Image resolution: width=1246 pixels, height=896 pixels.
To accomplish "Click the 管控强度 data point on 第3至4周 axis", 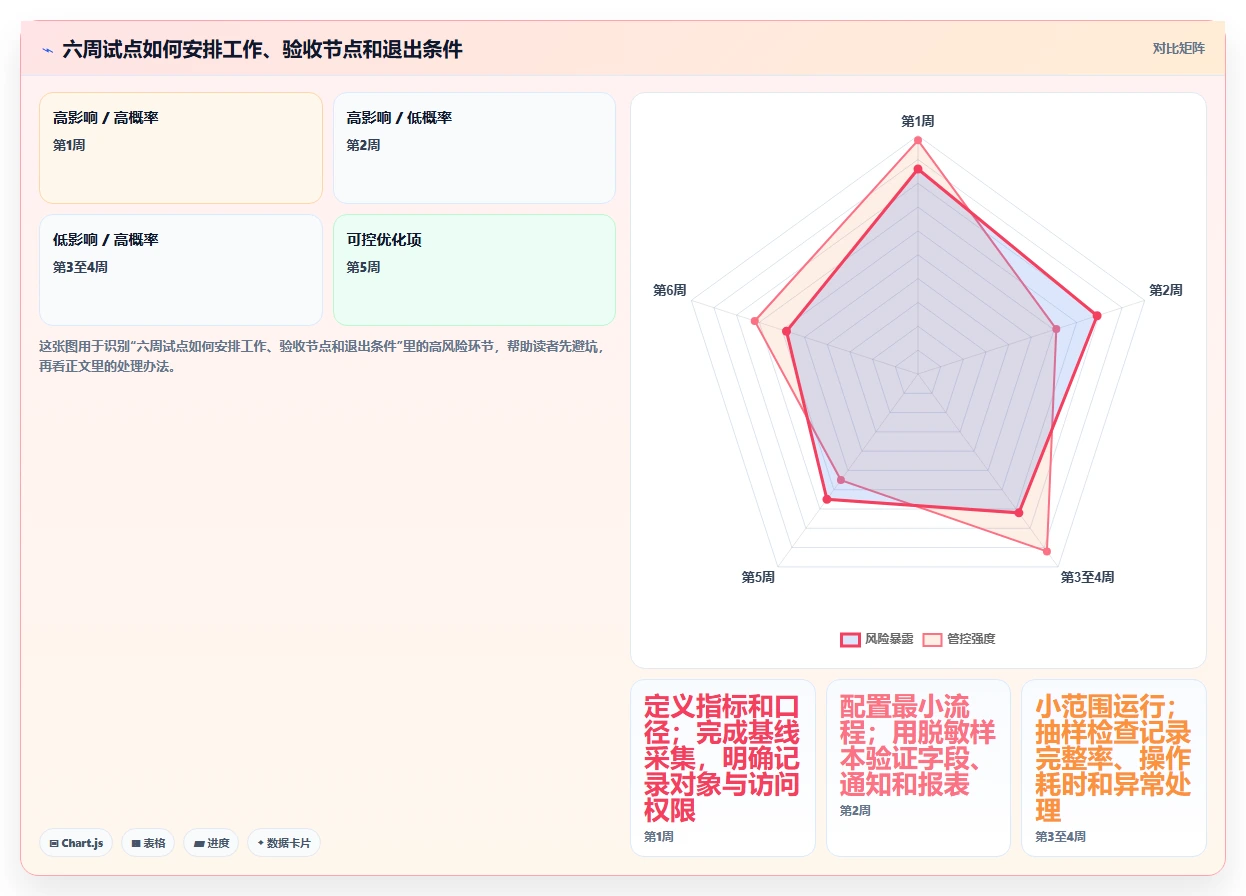I will pyautogui.click(x=1047, y=551).
